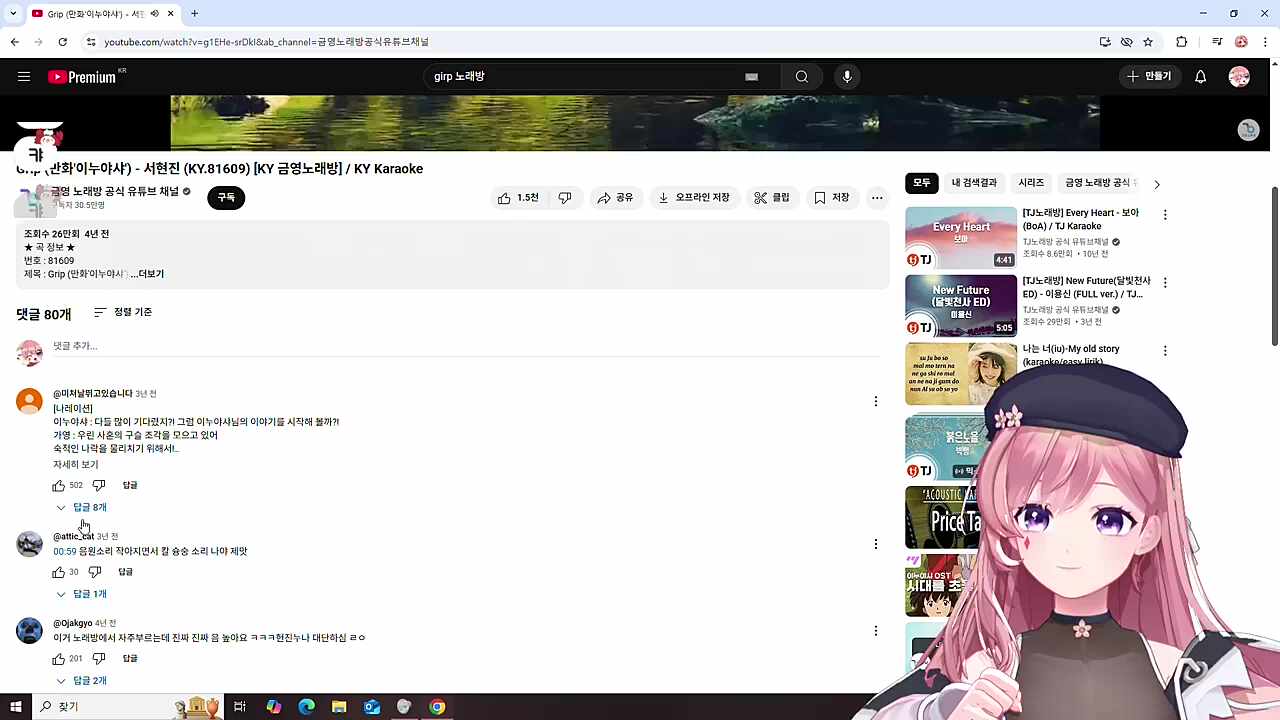The height and width of the screenshot is (720, 1280).
Task: Save the video to playlist 저장
Action: click(831, 198)
